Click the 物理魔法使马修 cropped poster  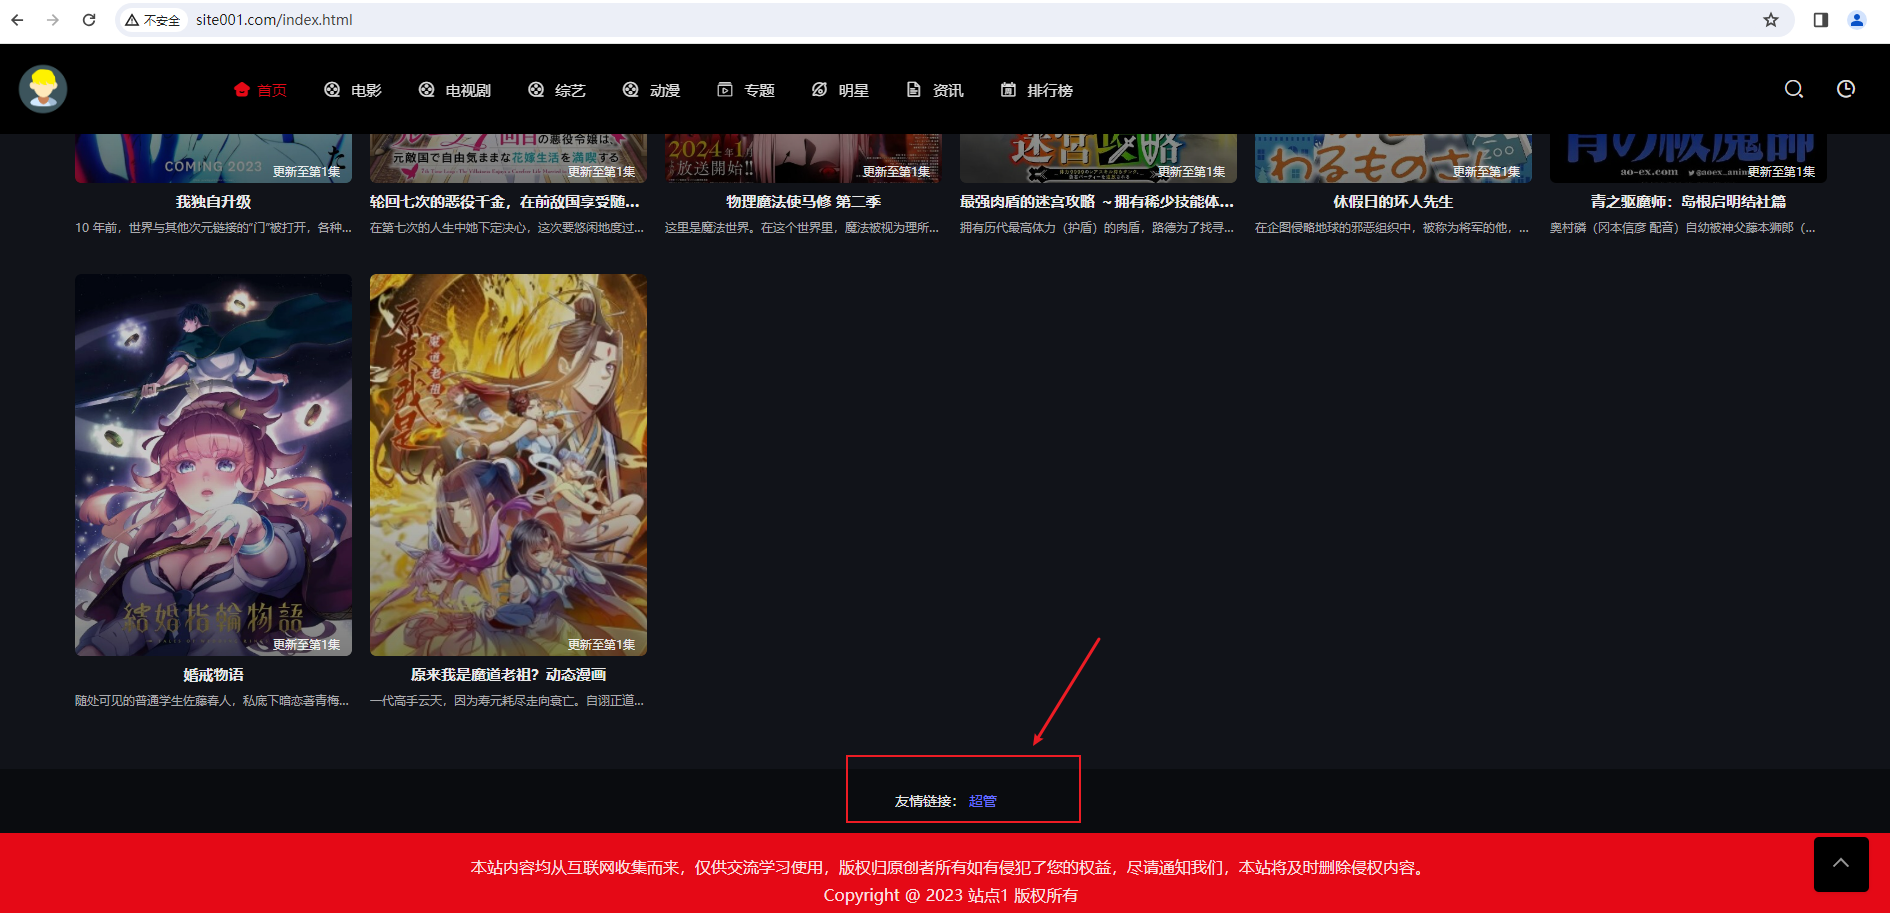click(803, 158)
